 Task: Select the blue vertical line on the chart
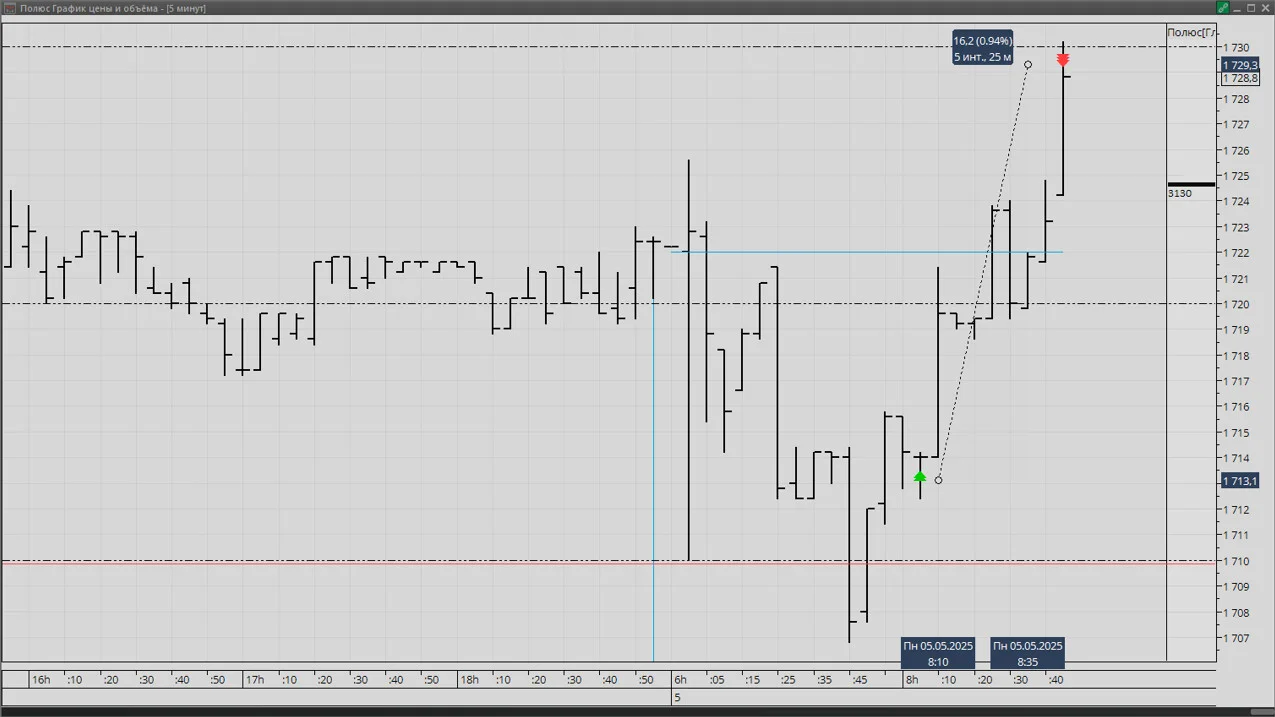(x=653, y=480)
